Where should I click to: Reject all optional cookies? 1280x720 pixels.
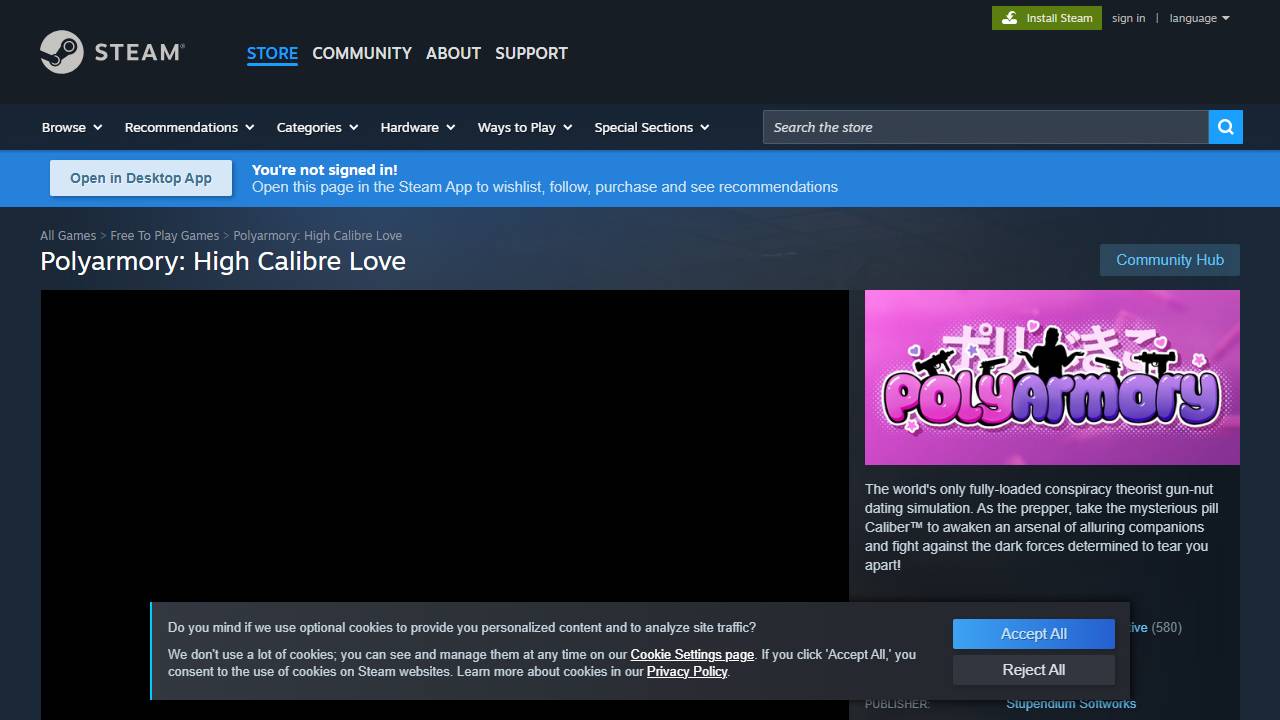[1033, 670]
